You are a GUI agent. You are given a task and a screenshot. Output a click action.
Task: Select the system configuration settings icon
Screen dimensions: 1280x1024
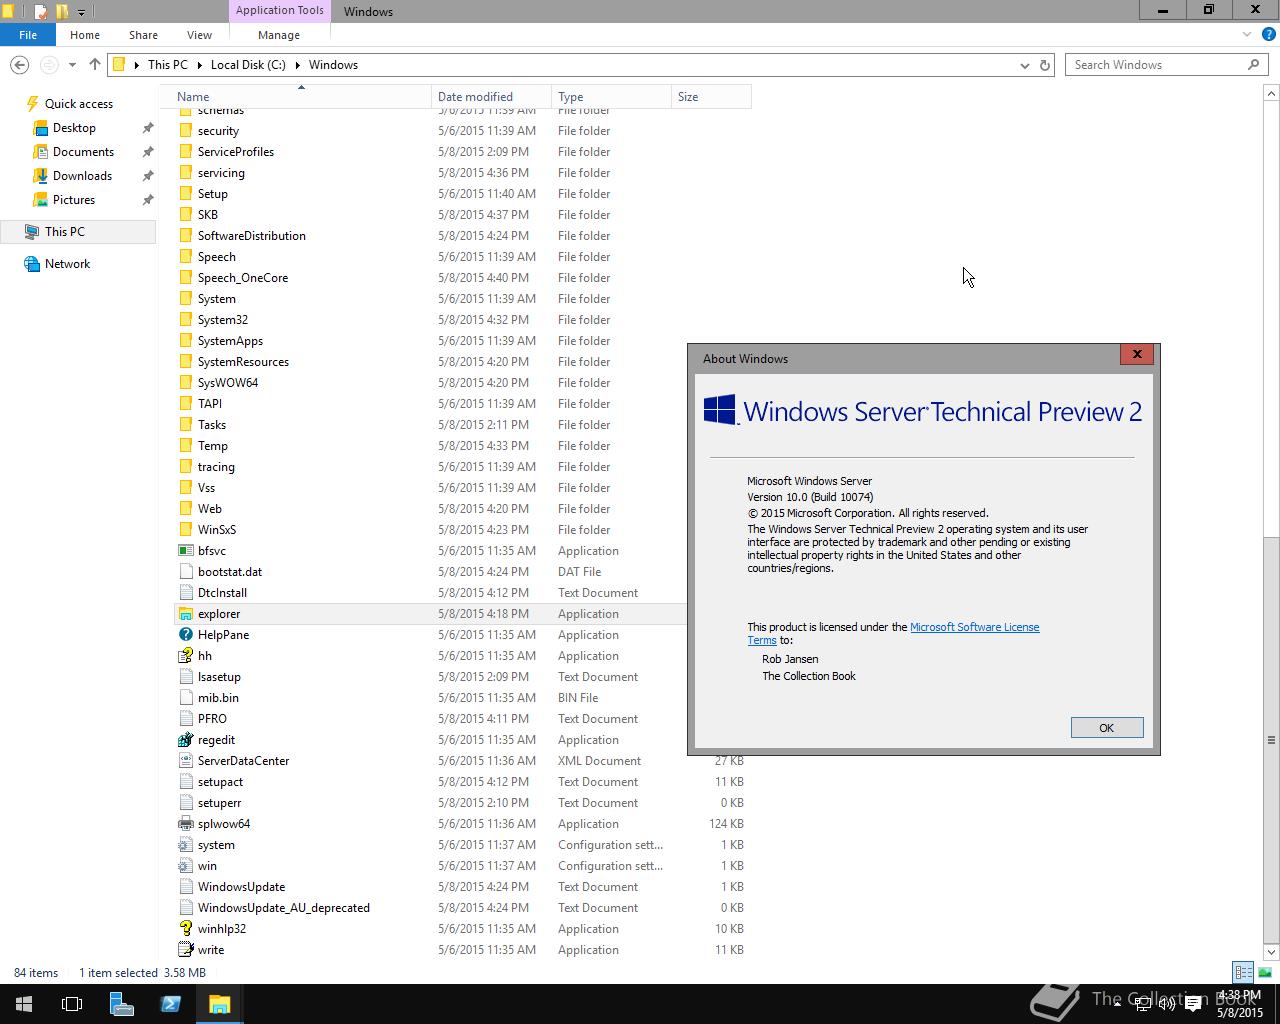tap(185, 845)
